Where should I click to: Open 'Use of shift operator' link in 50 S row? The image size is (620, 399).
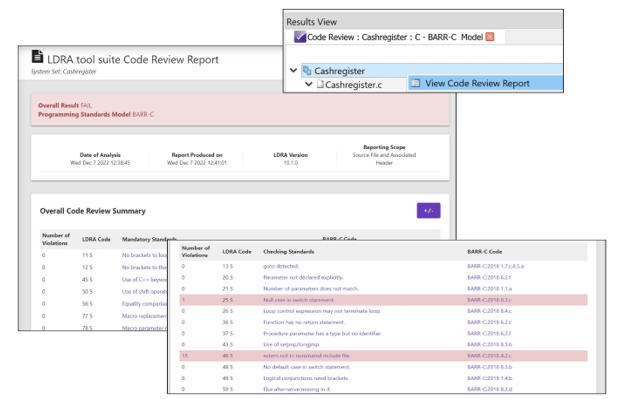(x=144, y=291)
